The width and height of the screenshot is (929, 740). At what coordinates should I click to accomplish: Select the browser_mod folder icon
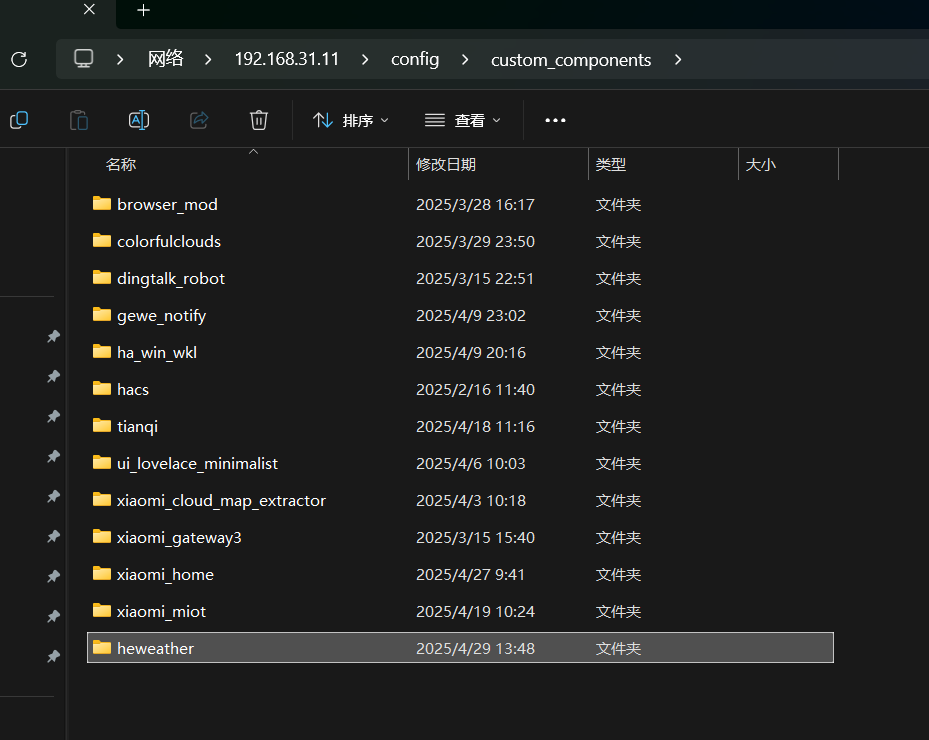(102, 204)
